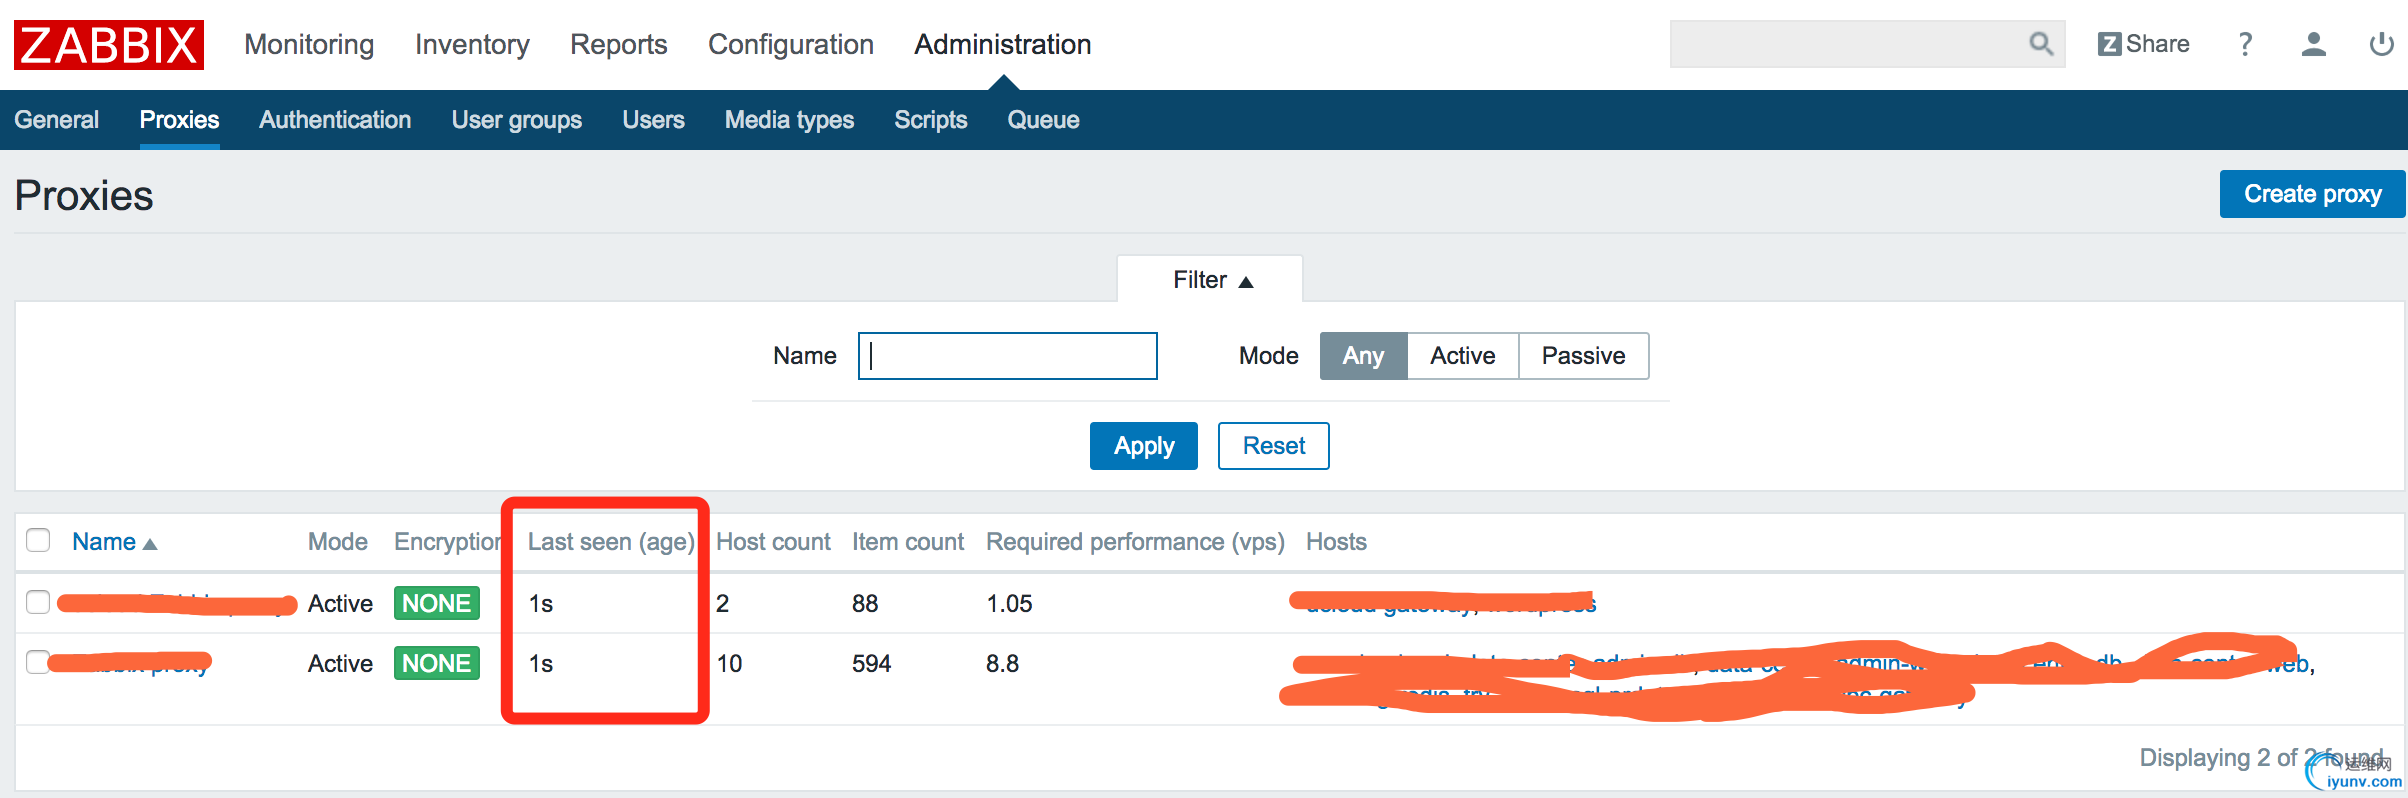
Task: Focus the Name filter input field
Action: [1008, 356]
